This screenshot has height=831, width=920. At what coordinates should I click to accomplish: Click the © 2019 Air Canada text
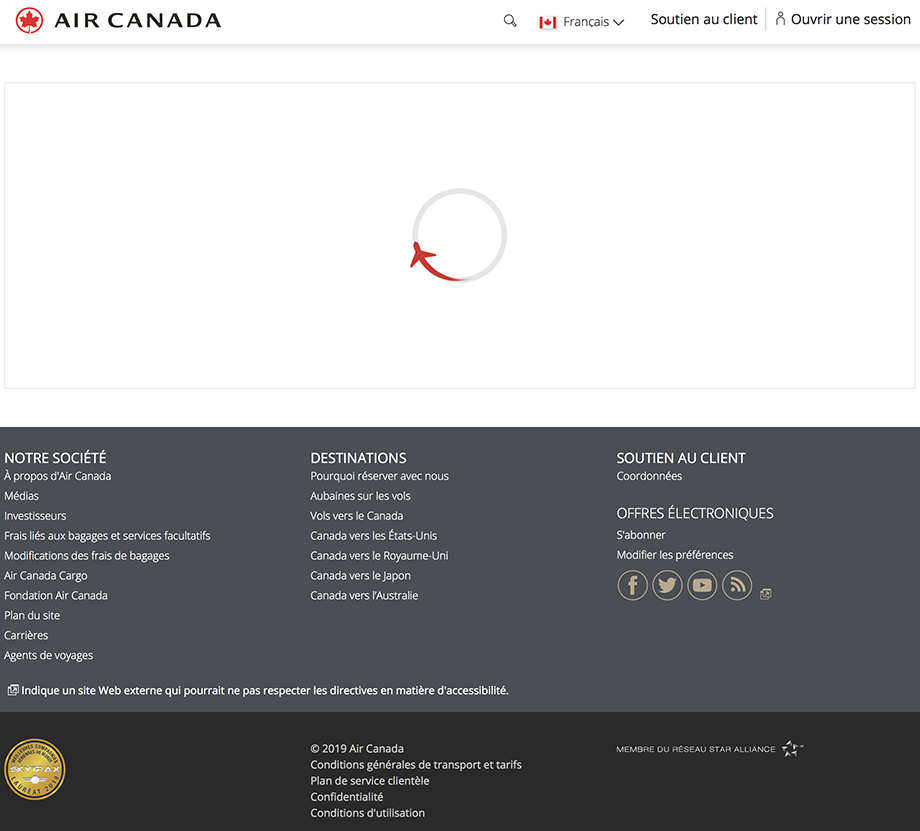tap(357, 749)
